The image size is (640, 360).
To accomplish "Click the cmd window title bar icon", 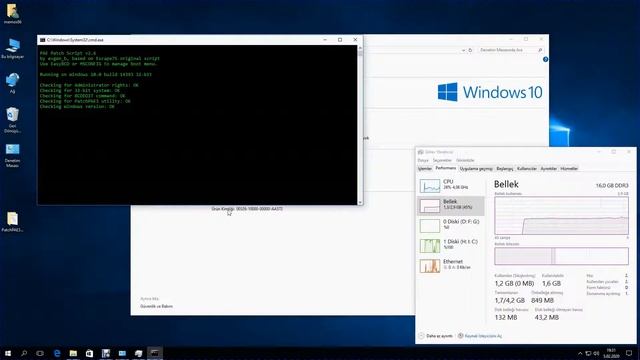I will pos(42,40).
